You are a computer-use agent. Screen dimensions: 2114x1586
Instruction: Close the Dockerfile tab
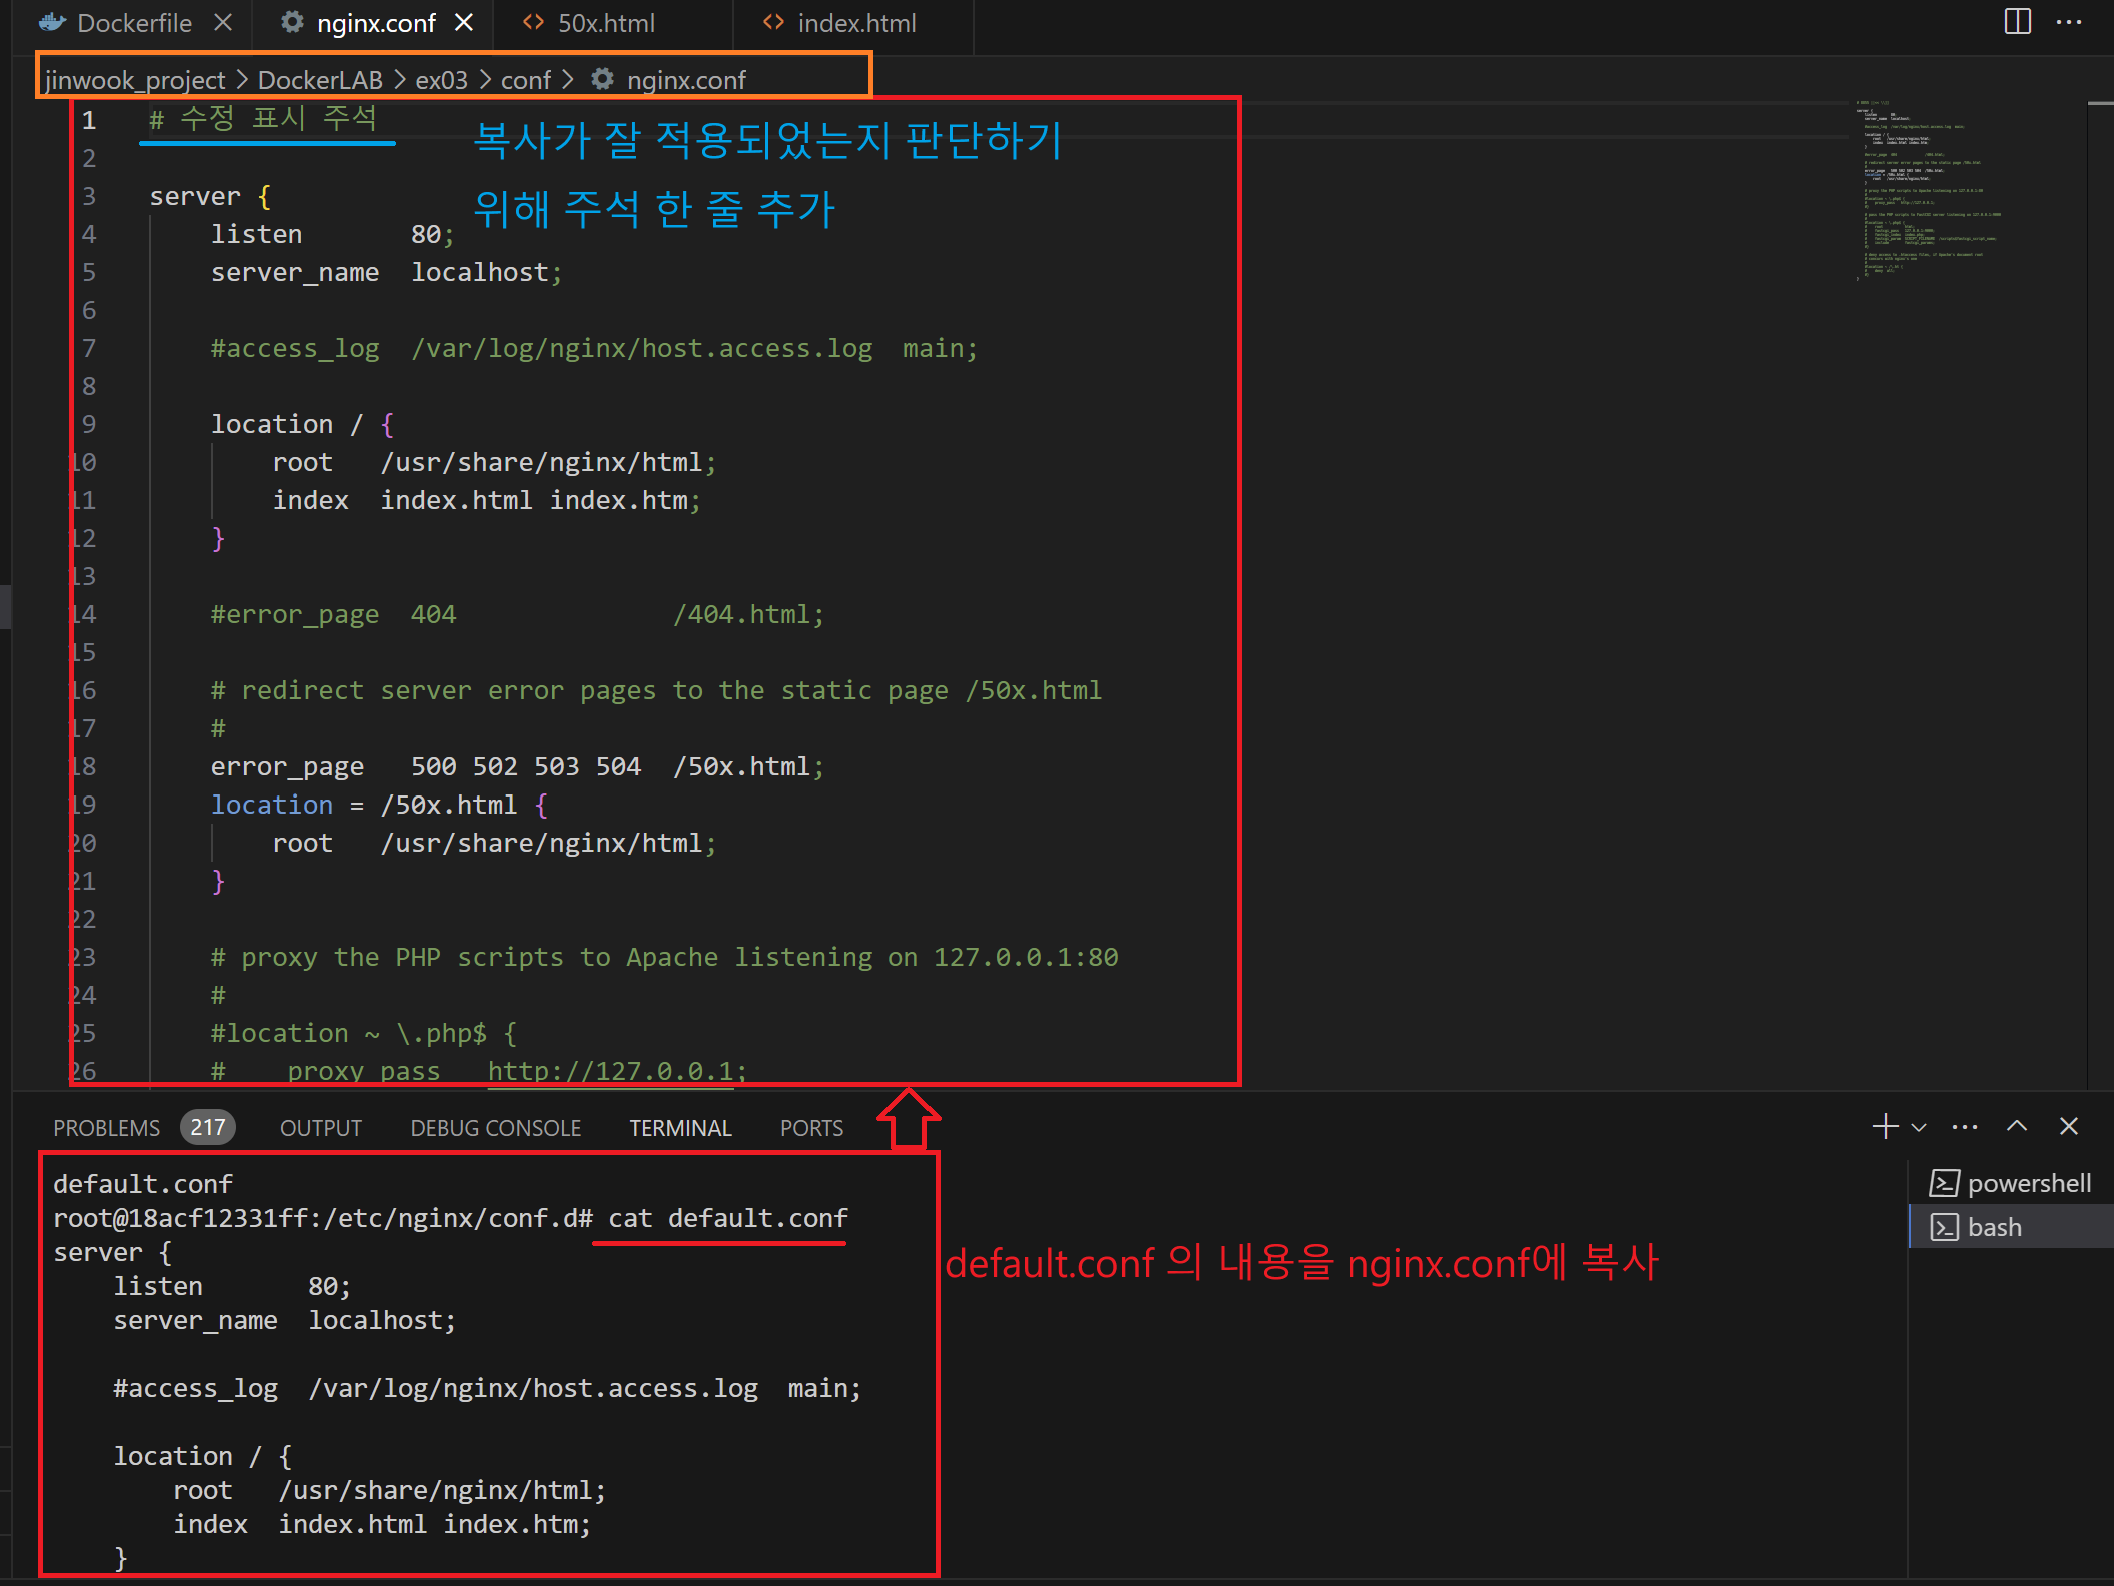coord(223,22)
